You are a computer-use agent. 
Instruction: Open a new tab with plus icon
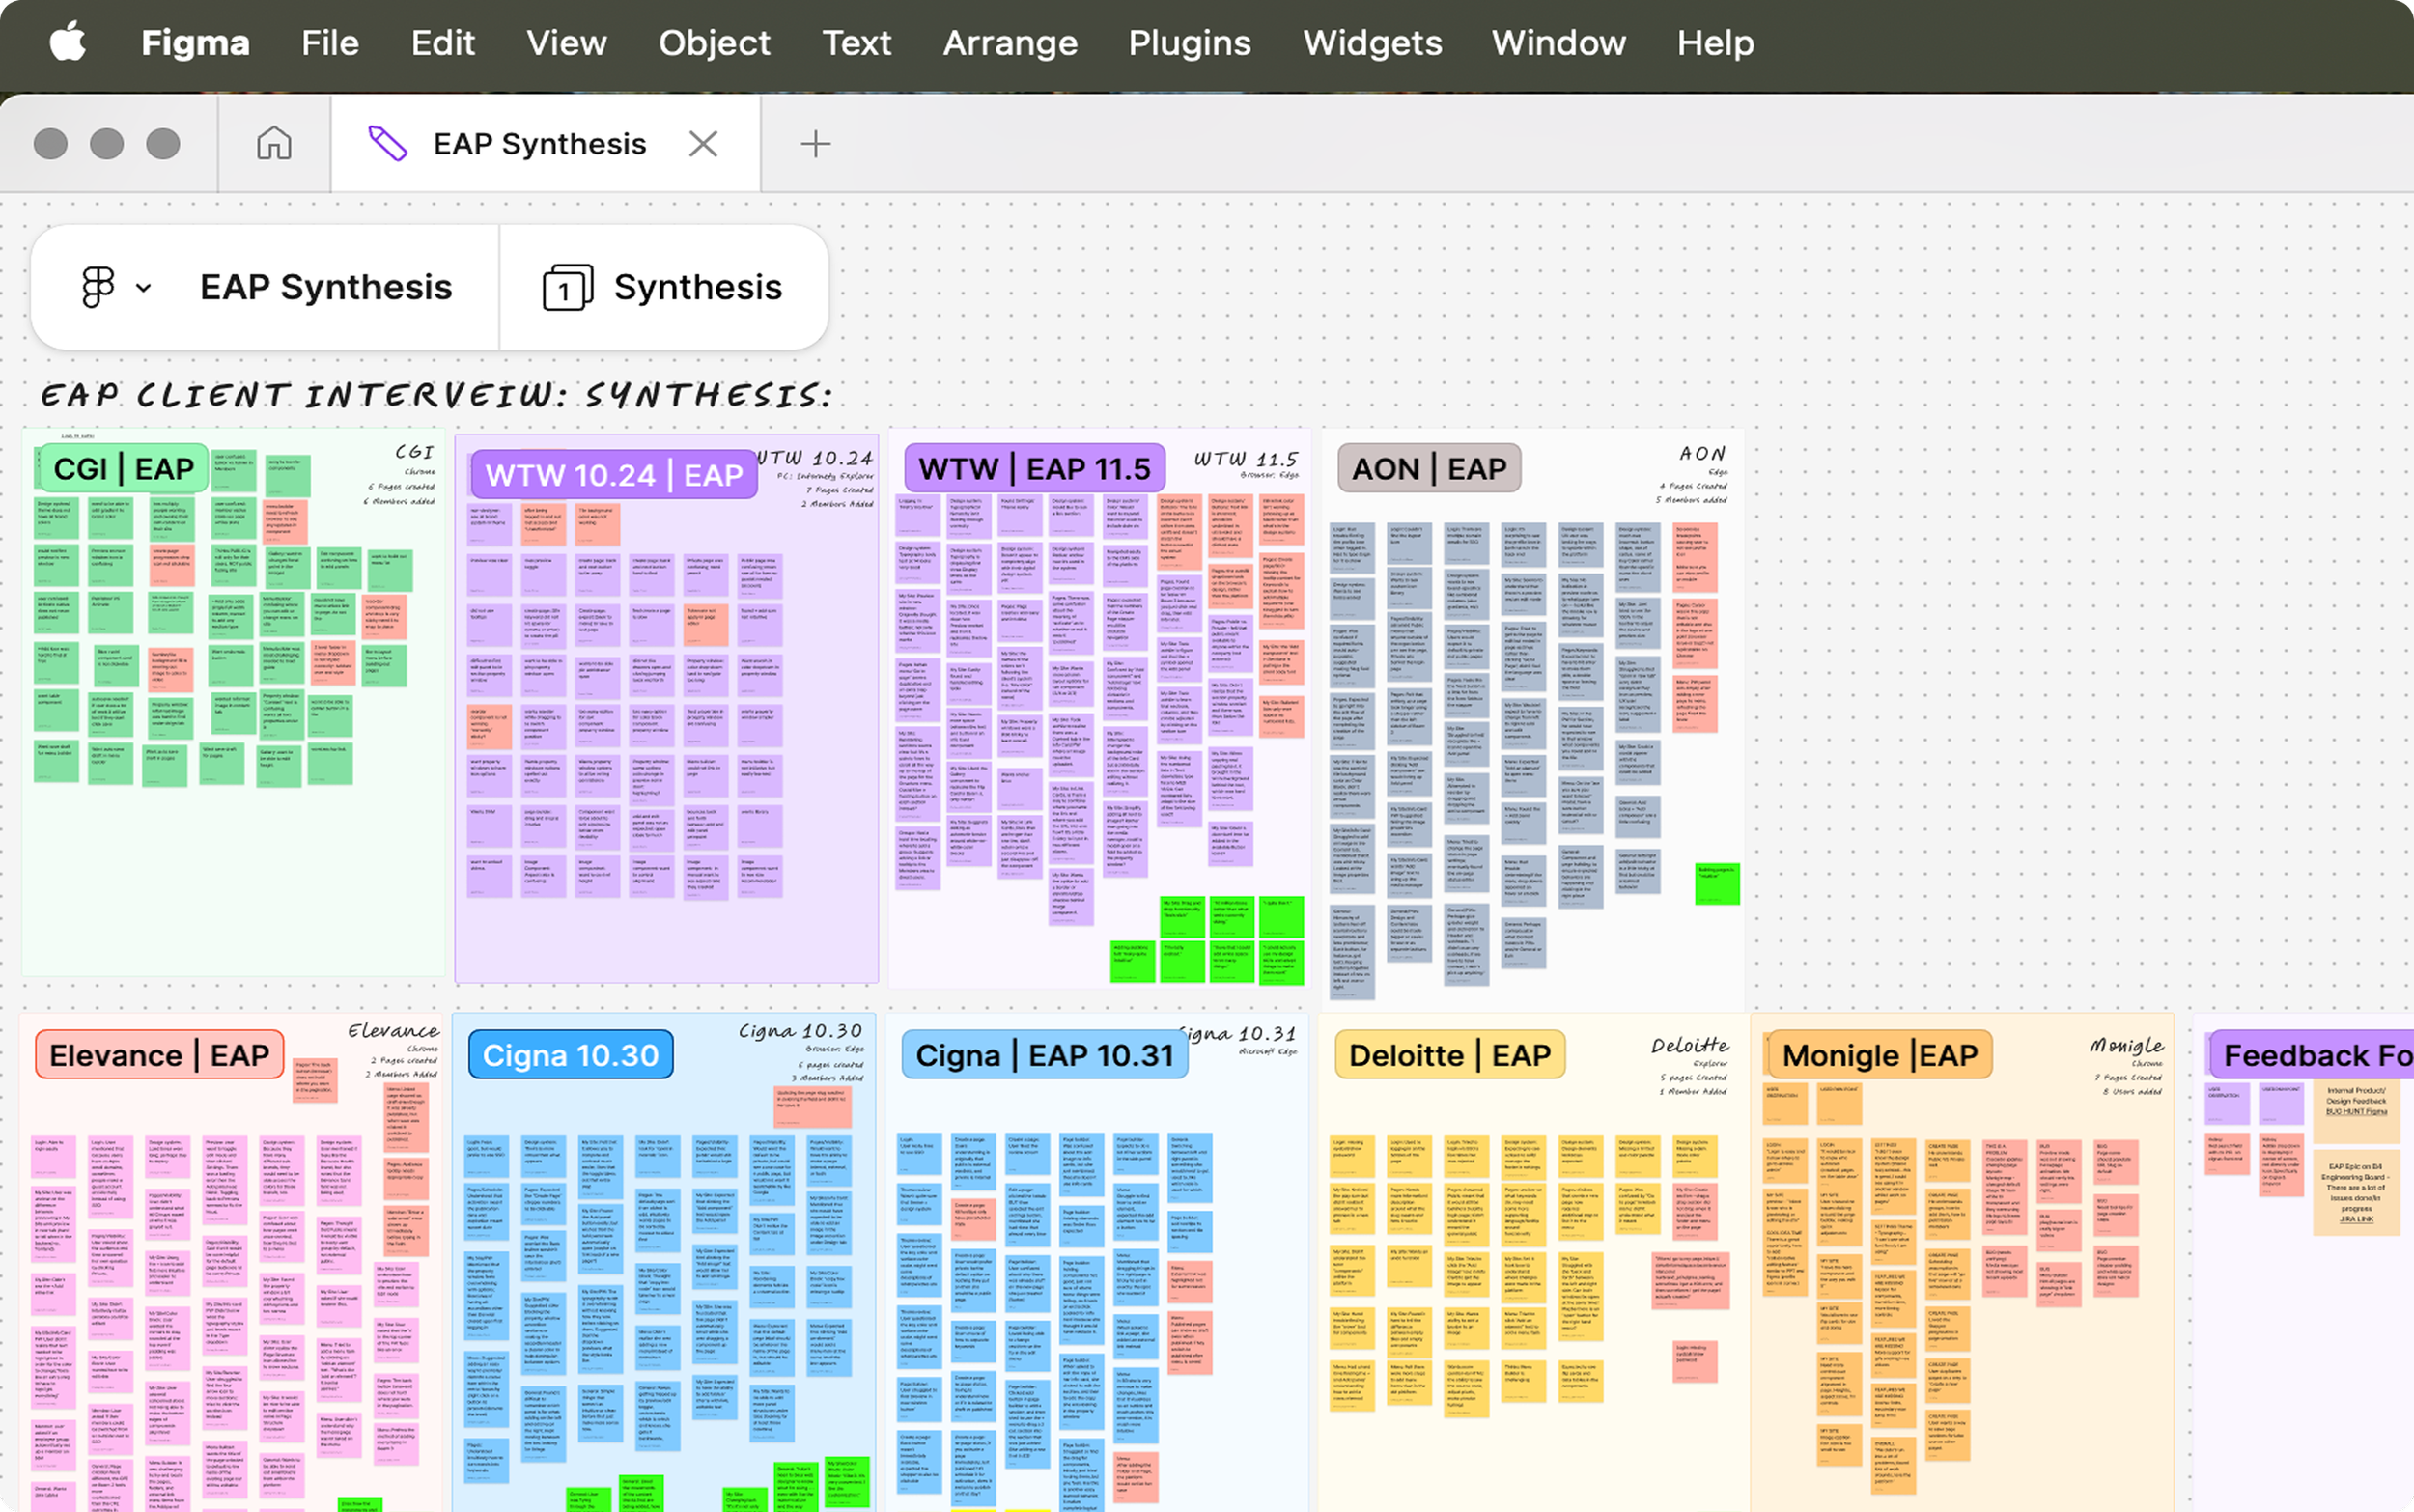tap(815, 144)
